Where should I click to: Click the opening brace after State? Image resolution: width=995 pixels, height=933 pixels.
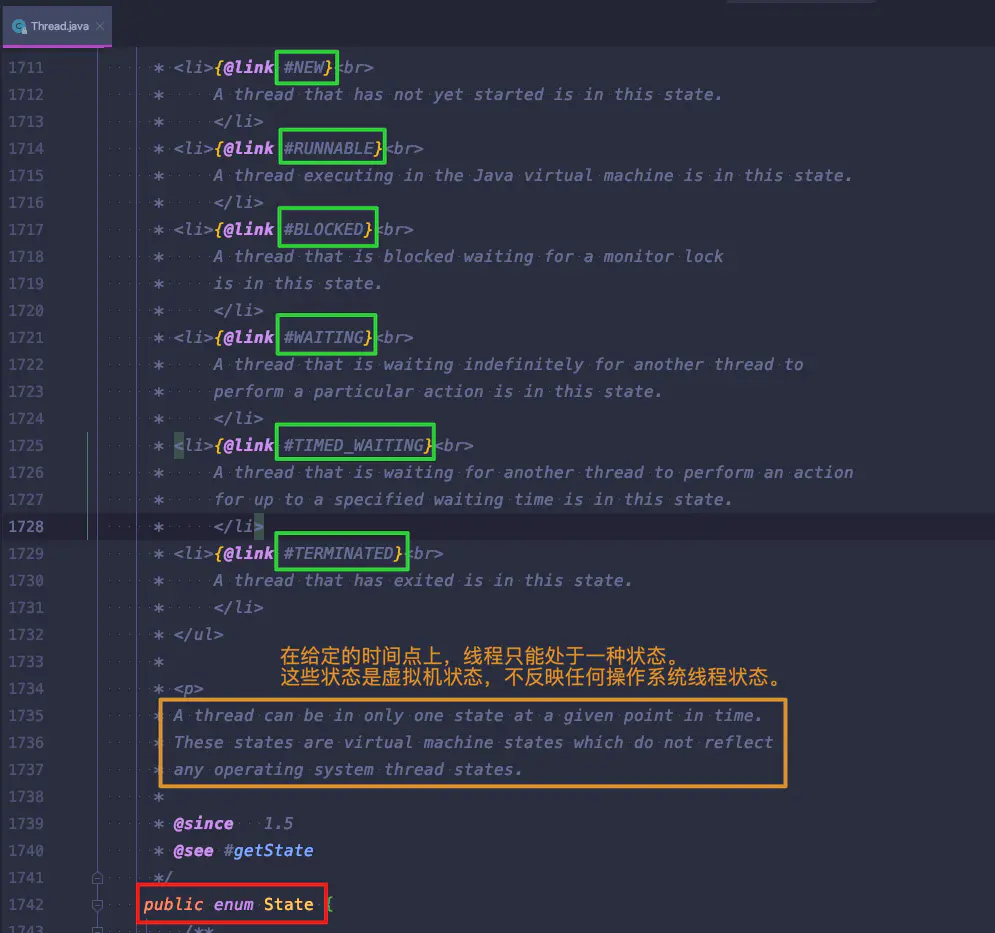(329, 904)
